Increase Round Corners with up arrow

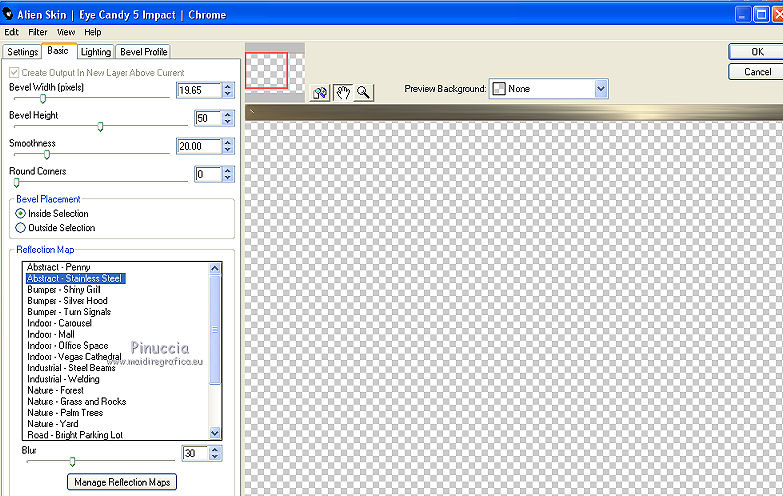coord(228,170)
